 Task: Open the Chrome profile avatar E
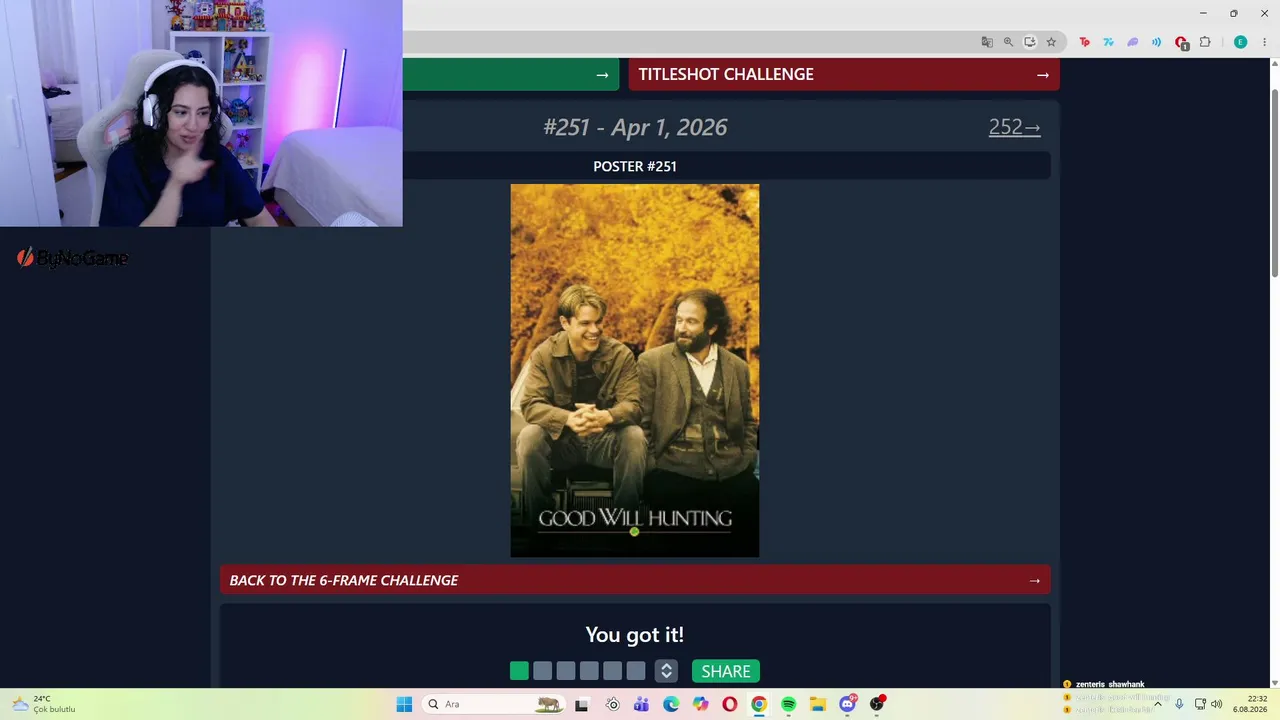click(x=1241, y=42)
